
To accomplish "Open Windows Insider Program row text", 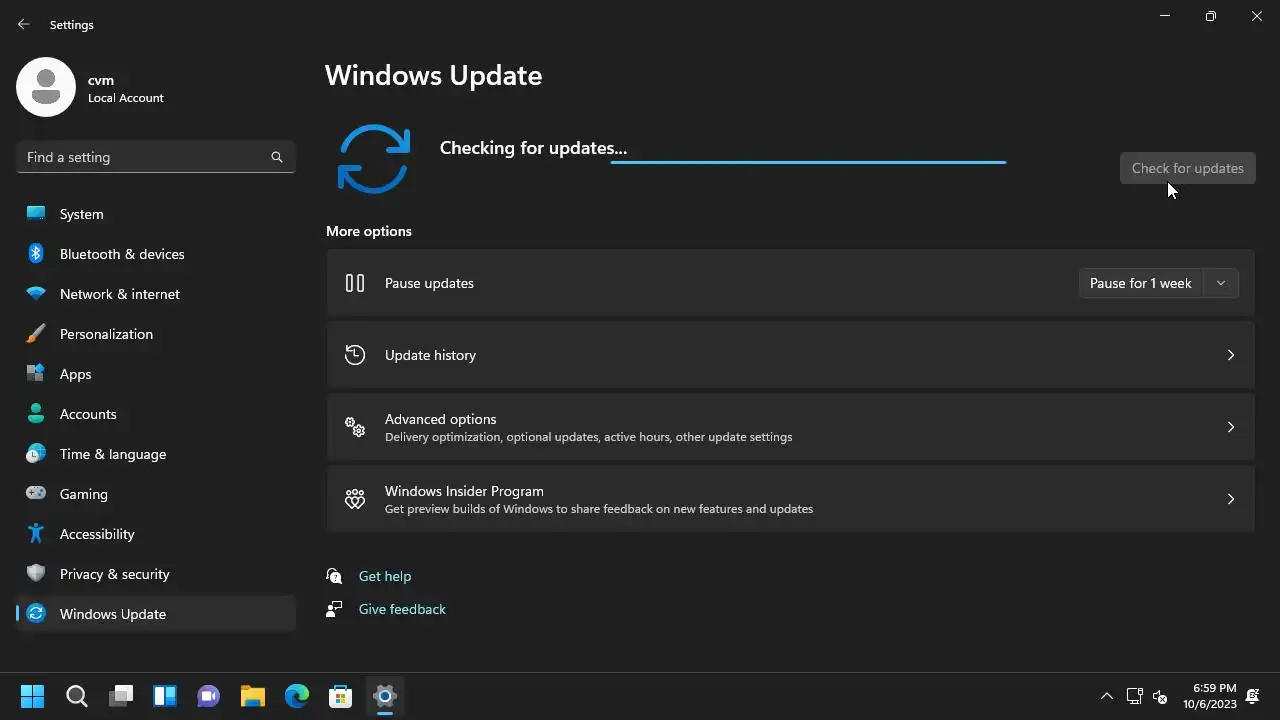I will coord(599,499).
